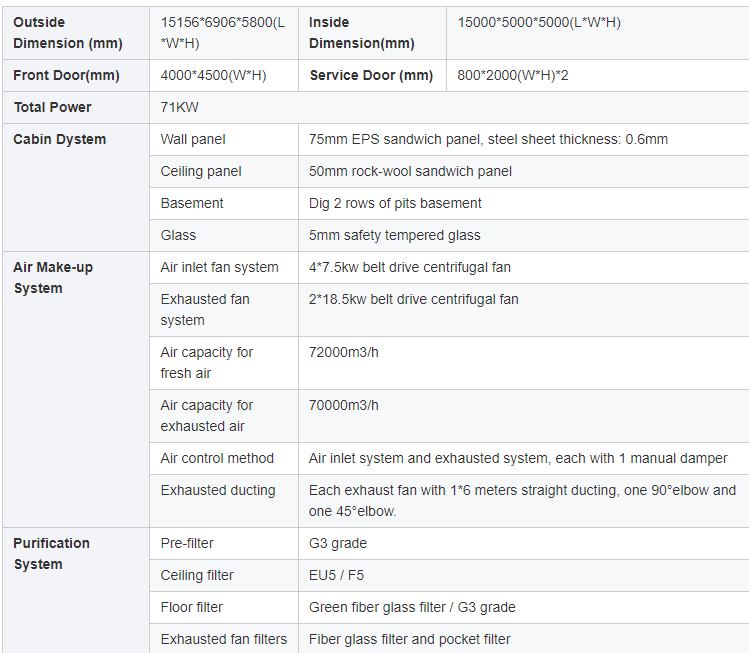
Task: Select the 15156*6906*5800 outside dimension value
Action: click(x=222, y=33)
